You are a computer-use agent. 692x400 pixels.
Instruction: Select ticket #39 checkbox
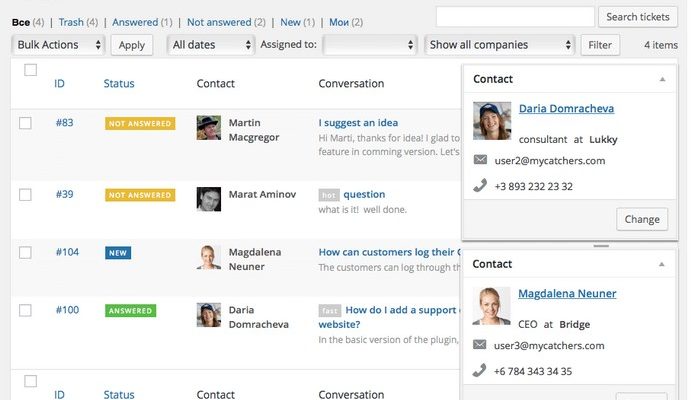click(26, 194)
